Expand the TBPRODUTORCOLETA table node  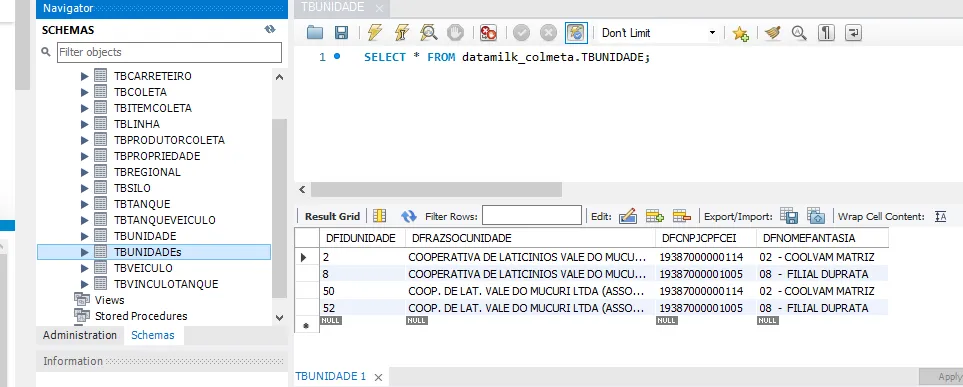[85, 140]
